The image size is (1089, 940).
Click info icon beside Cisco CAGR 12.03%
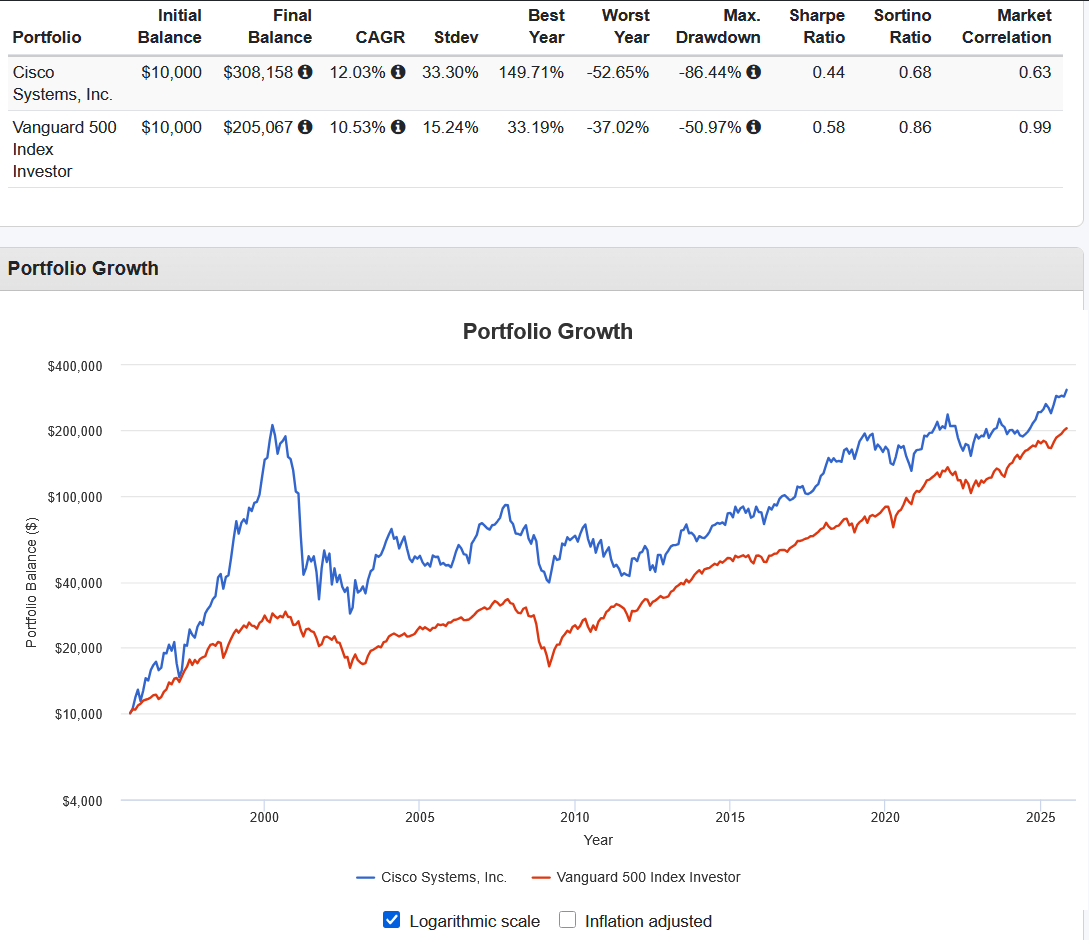coord(398,72)
